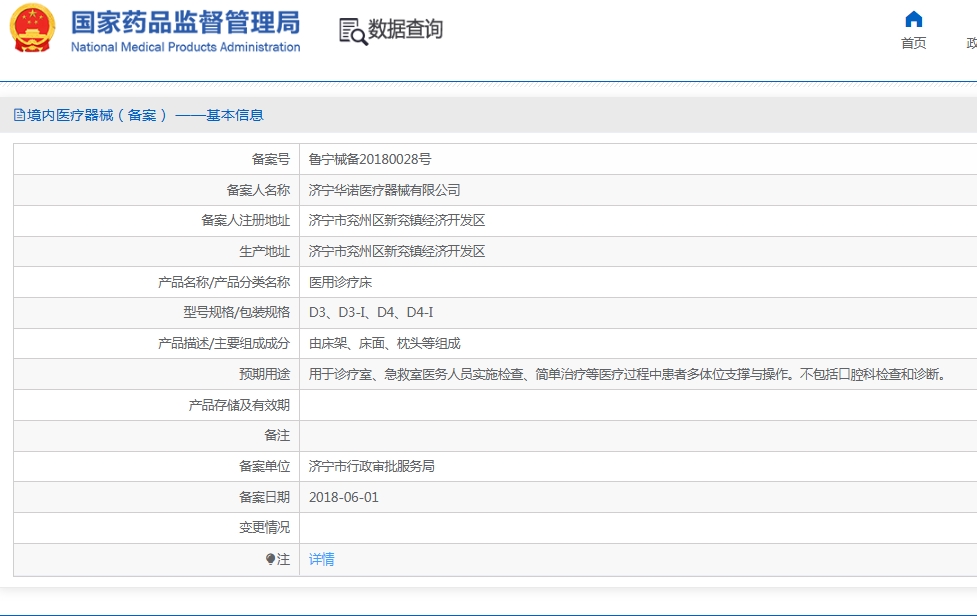Image resolution: width=977 pixels, height=616 pixels.
Task: Click the text 由床架、床面、枕头等组成
Action: tap(384, 344)
